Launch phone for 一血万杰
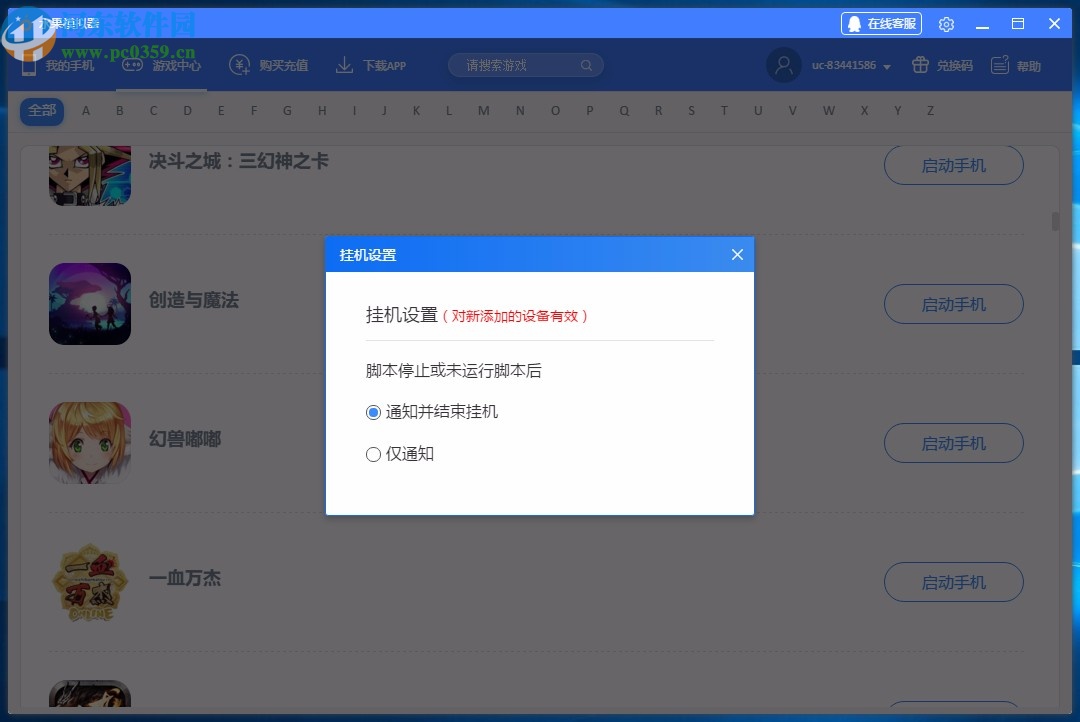Screen dimensions: 1080x722 (x=953, y=582)
